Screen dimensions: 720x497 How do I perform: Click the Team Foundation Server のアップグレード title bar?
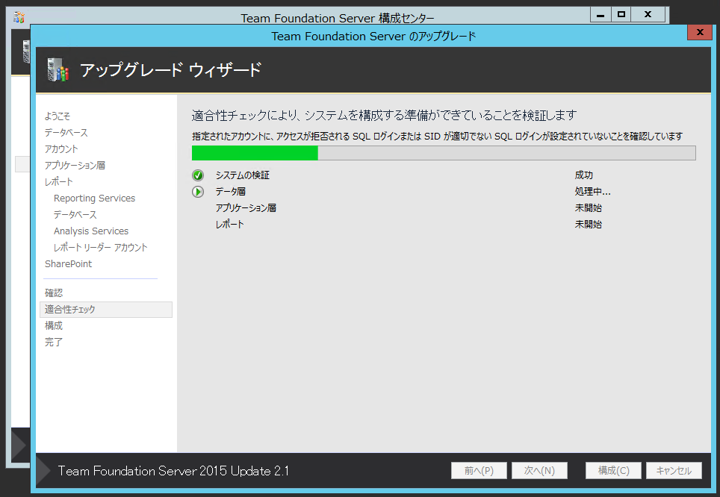coord(373,36)
